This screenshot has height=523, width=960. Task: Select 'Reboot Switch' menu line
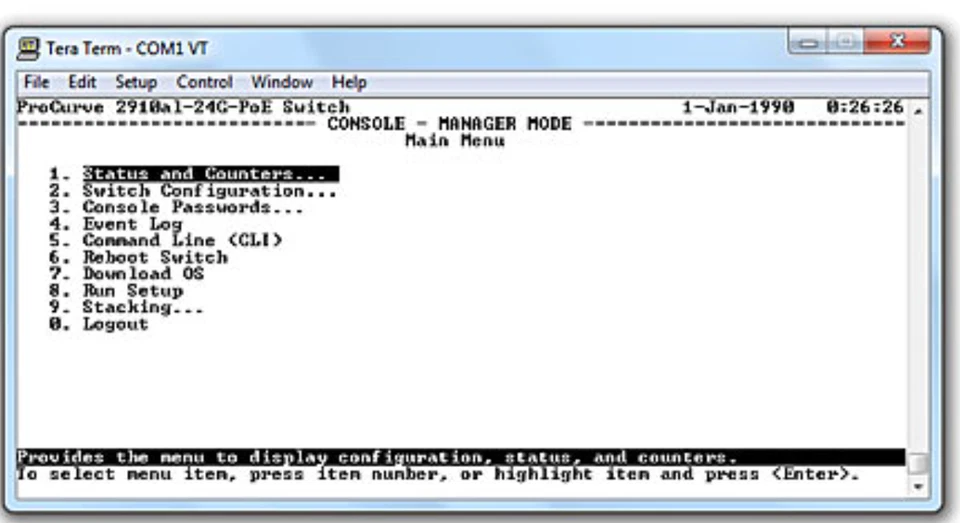(138, 257)
